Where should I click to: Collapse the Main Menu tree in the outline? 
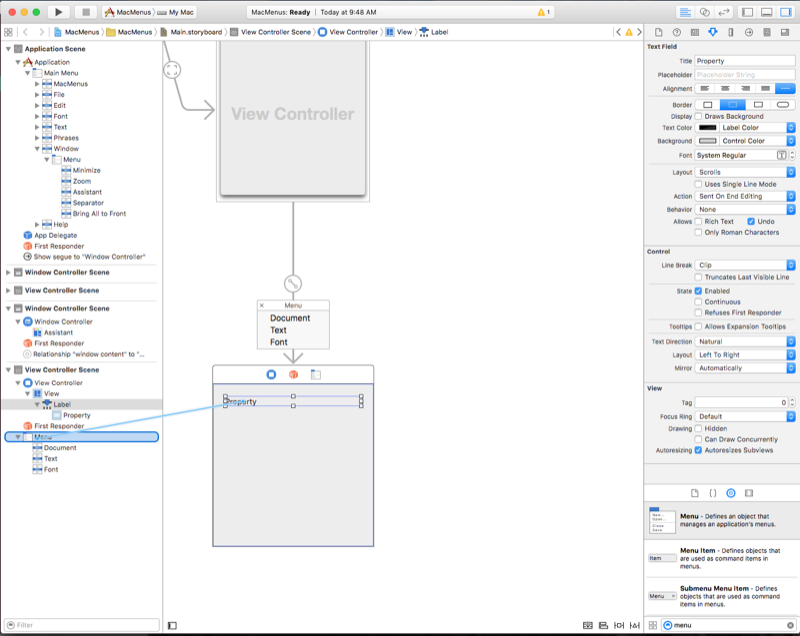tap(26, 73)
